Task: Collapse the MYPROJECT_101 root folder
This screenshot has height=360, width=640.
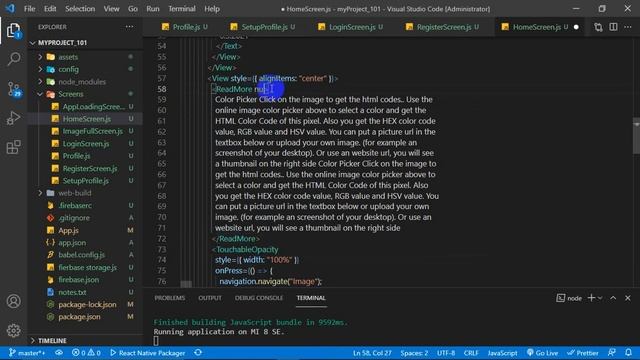Action: pos(33,43)
